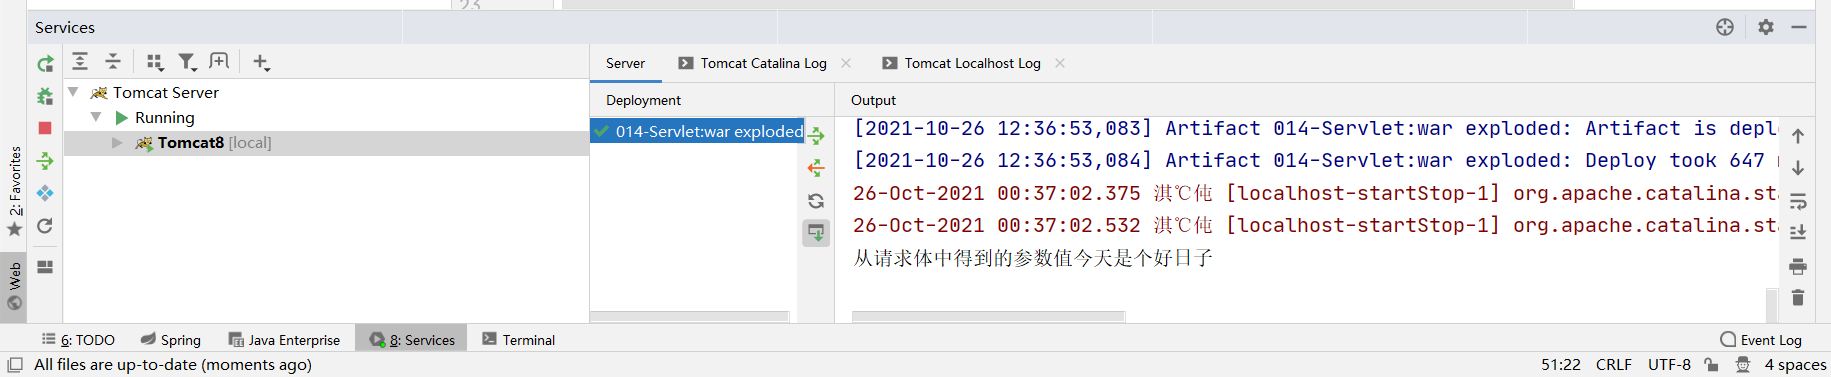
Task: Select the Tomcat Server tree item
Action: click(154, 92)
